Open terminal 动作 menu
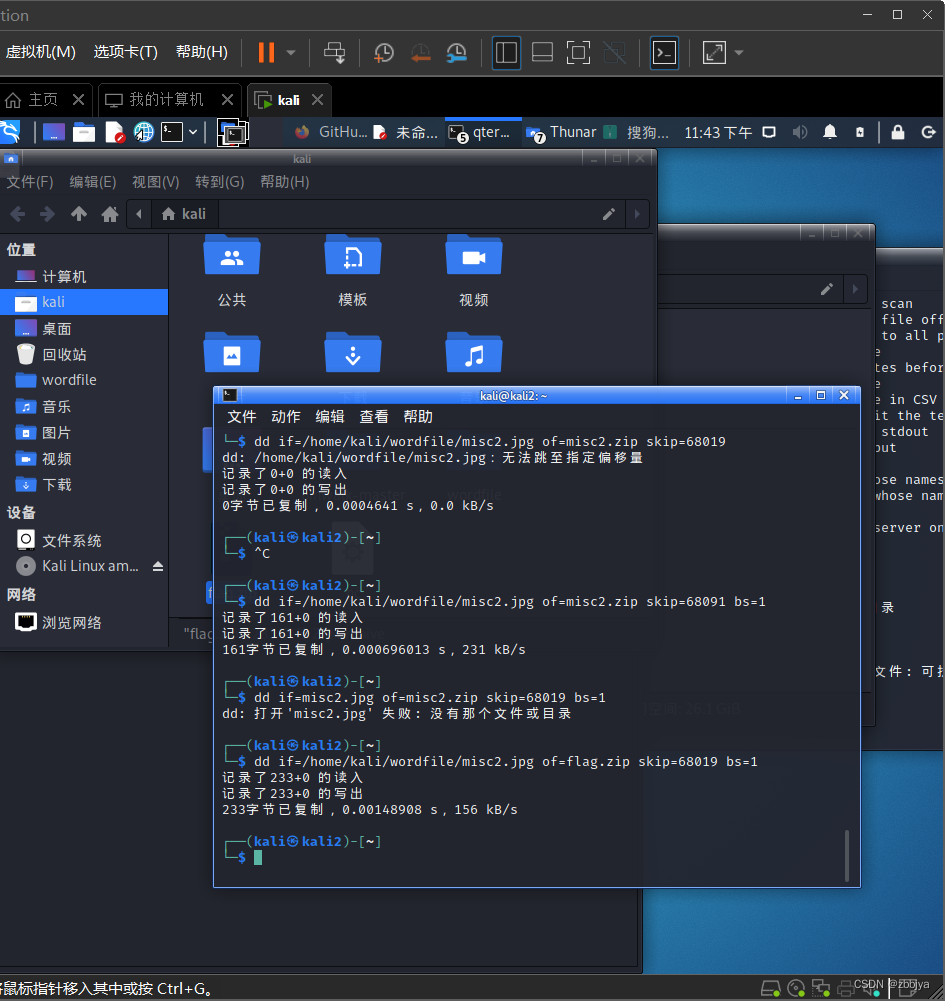The image size is (945, 1001). [285, 417]
